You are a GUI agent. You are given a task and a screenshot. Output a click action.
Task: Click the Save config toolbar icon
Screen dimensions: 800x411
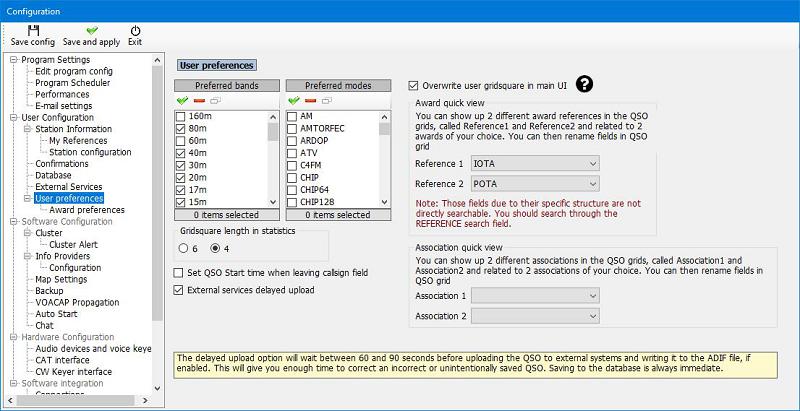tap(33, 31)
